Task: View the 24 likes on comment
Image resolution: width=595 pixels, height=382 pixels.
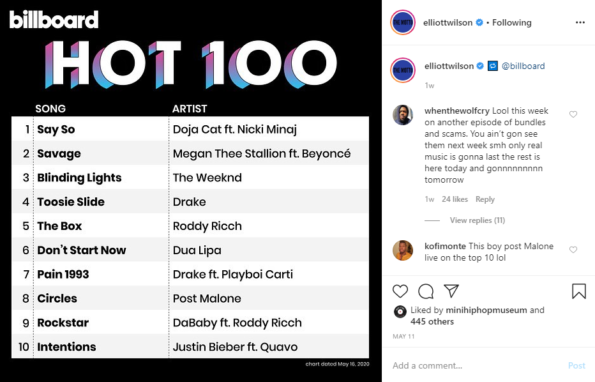Action: [x=455, y=199]
